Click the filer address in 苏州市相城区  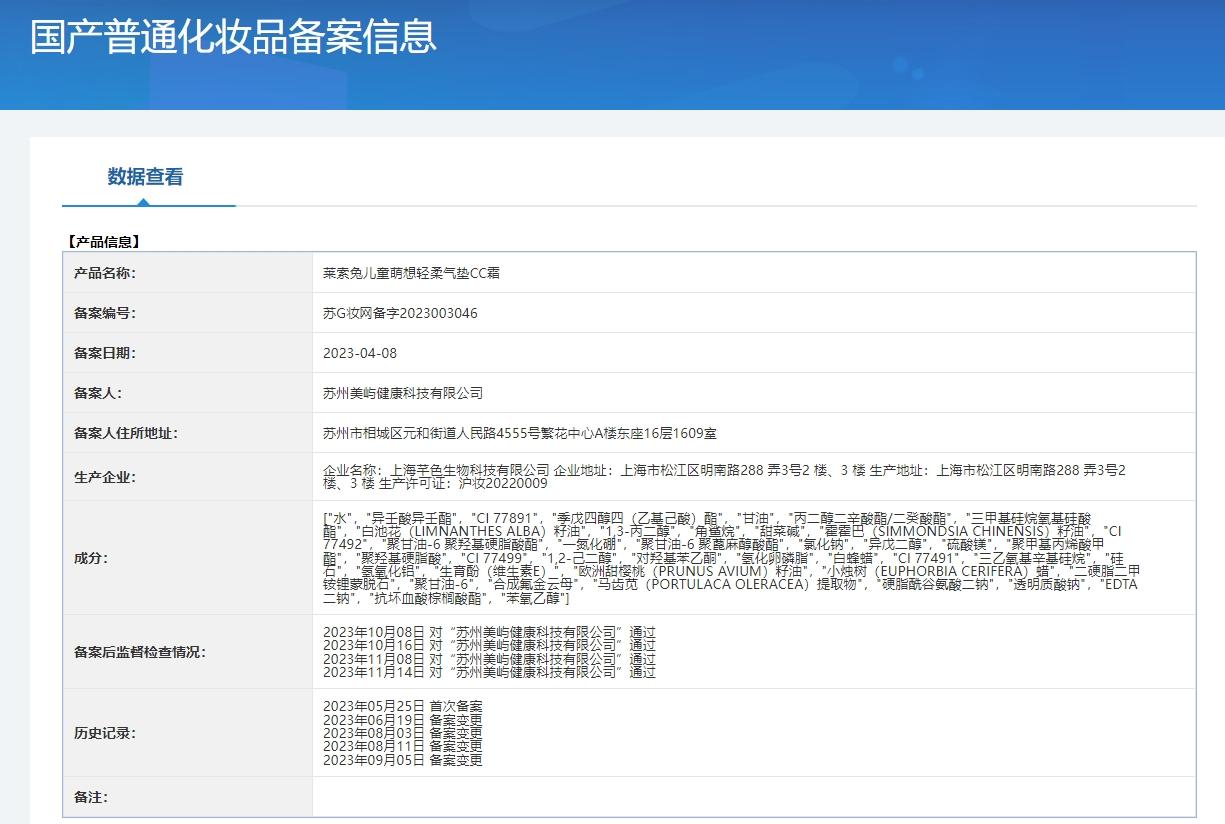click(519, 433)
